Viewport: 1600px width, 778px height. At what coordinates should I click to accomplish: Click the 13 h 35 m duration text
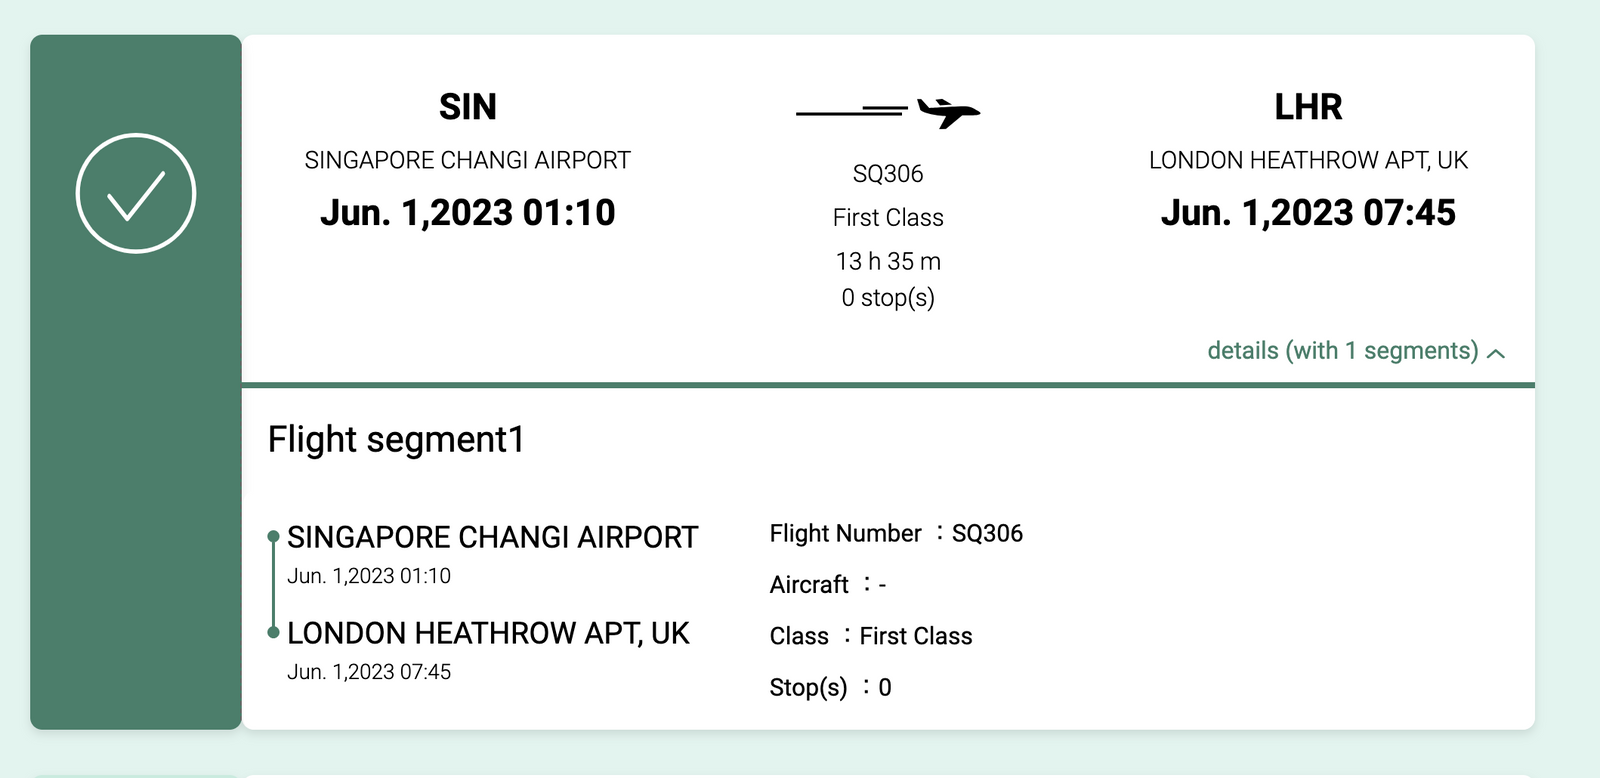[888, 262]
